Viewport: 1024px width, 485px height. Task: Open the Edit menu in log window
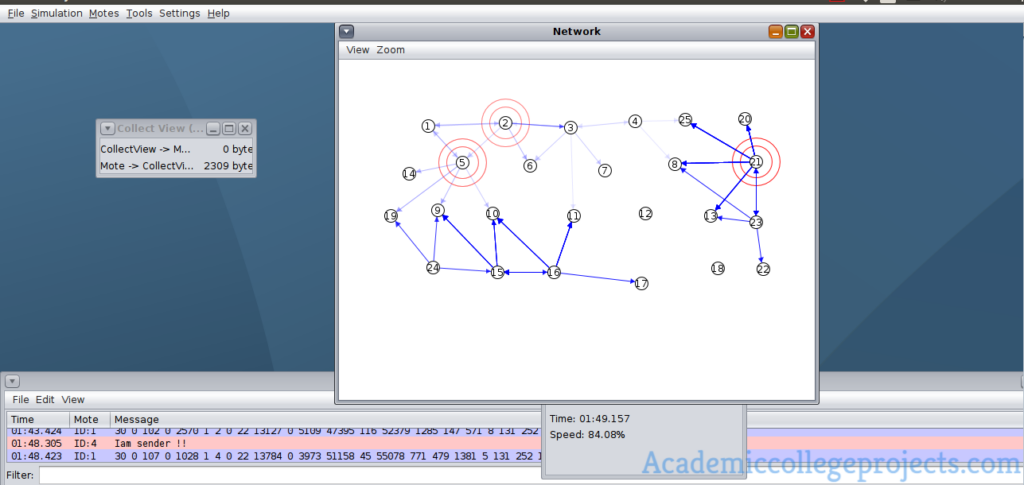(x=45, y=399)
